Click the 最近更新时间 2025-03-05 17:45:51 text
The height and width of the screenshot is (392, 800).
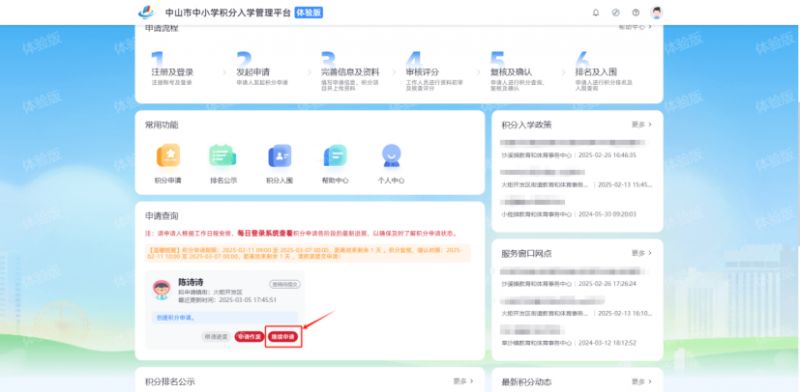tap(228, 300)
